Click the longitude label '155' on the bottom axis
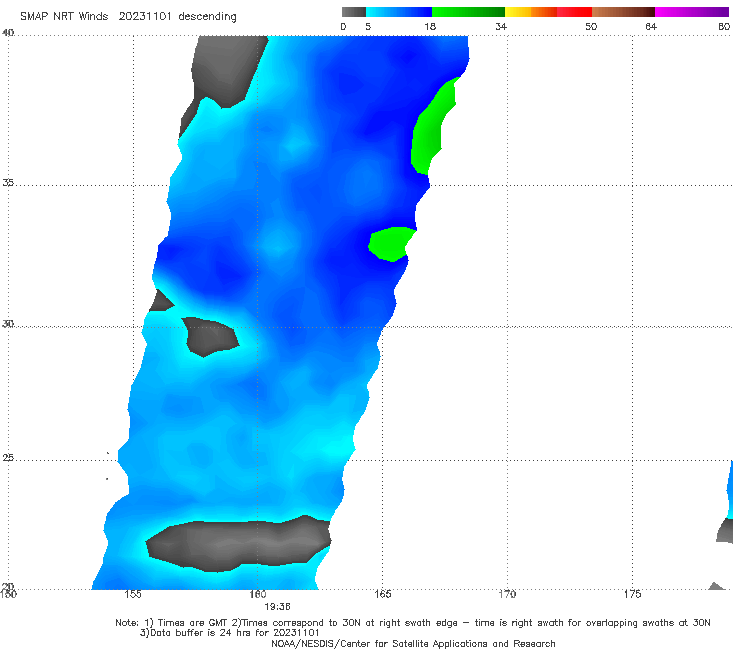The image size is (740, 650). (133, 594)
